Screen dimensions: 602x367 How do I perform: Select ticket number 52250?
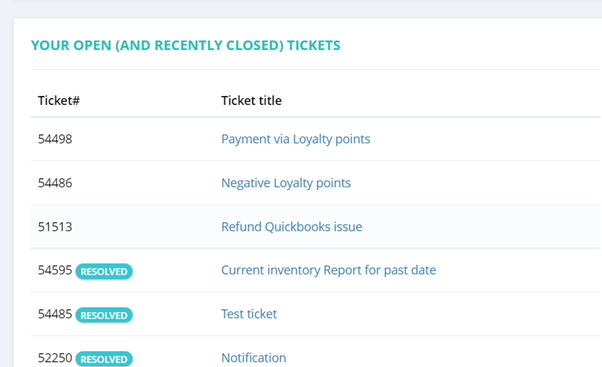(55, 358)
